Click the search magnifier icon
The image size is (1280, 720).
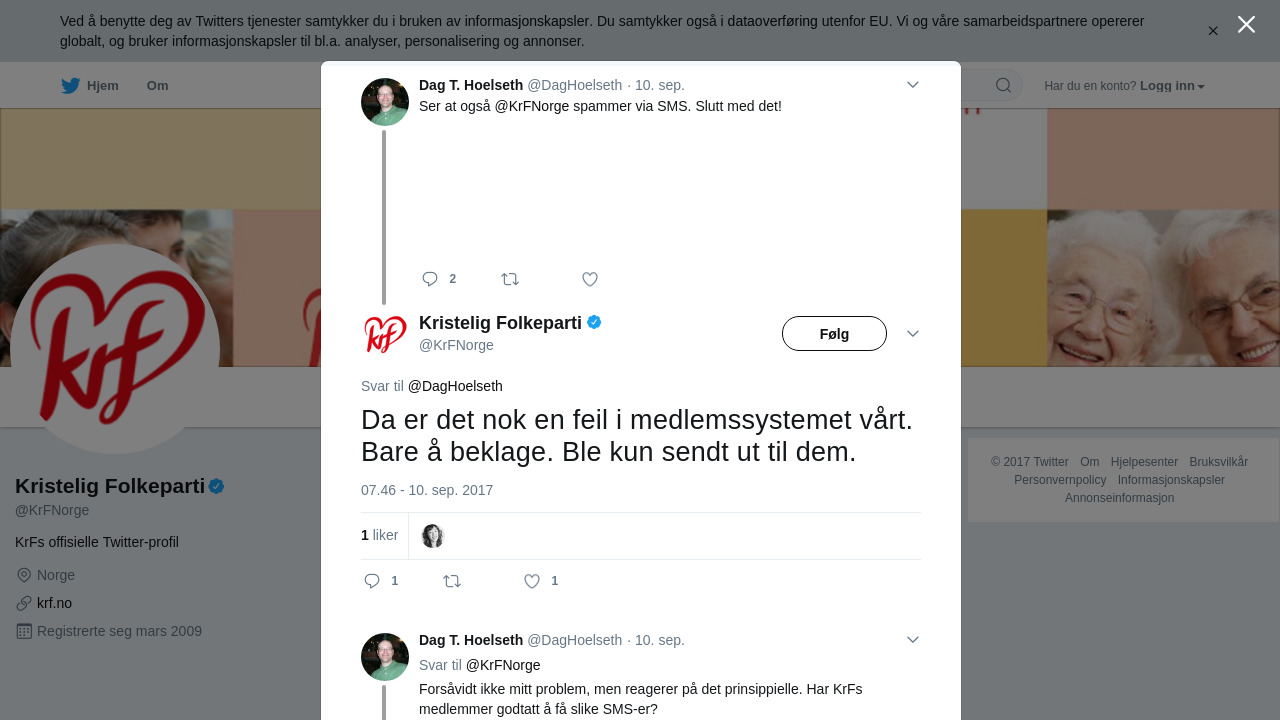1003,85
